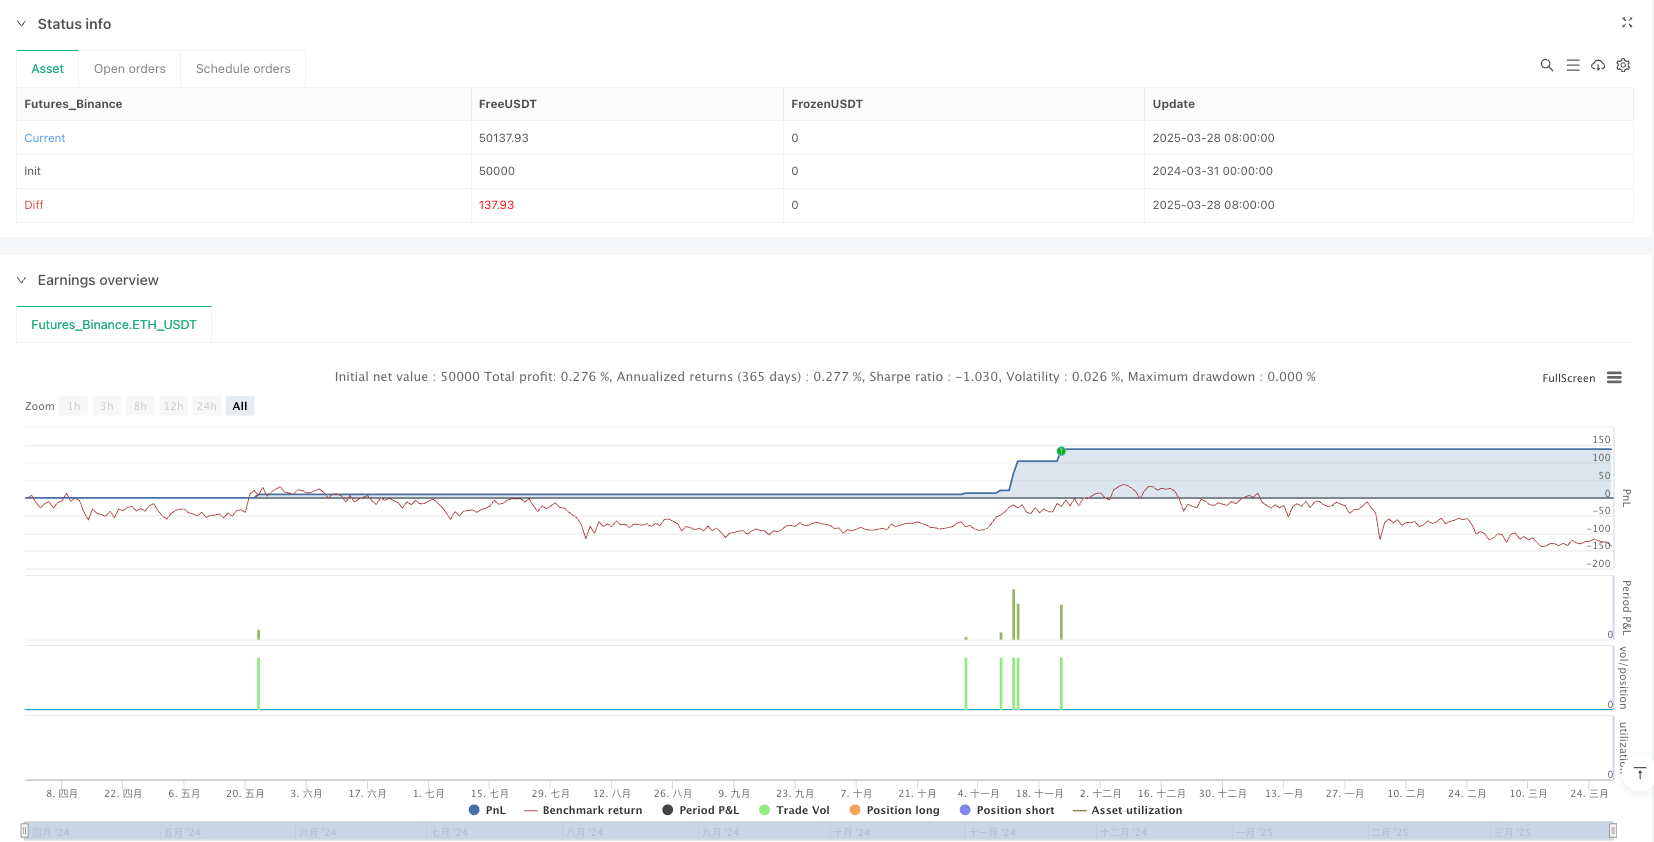Open the chart hamburger menu icon
This screenshot has height=842, width=1654.
point(1614,378)
